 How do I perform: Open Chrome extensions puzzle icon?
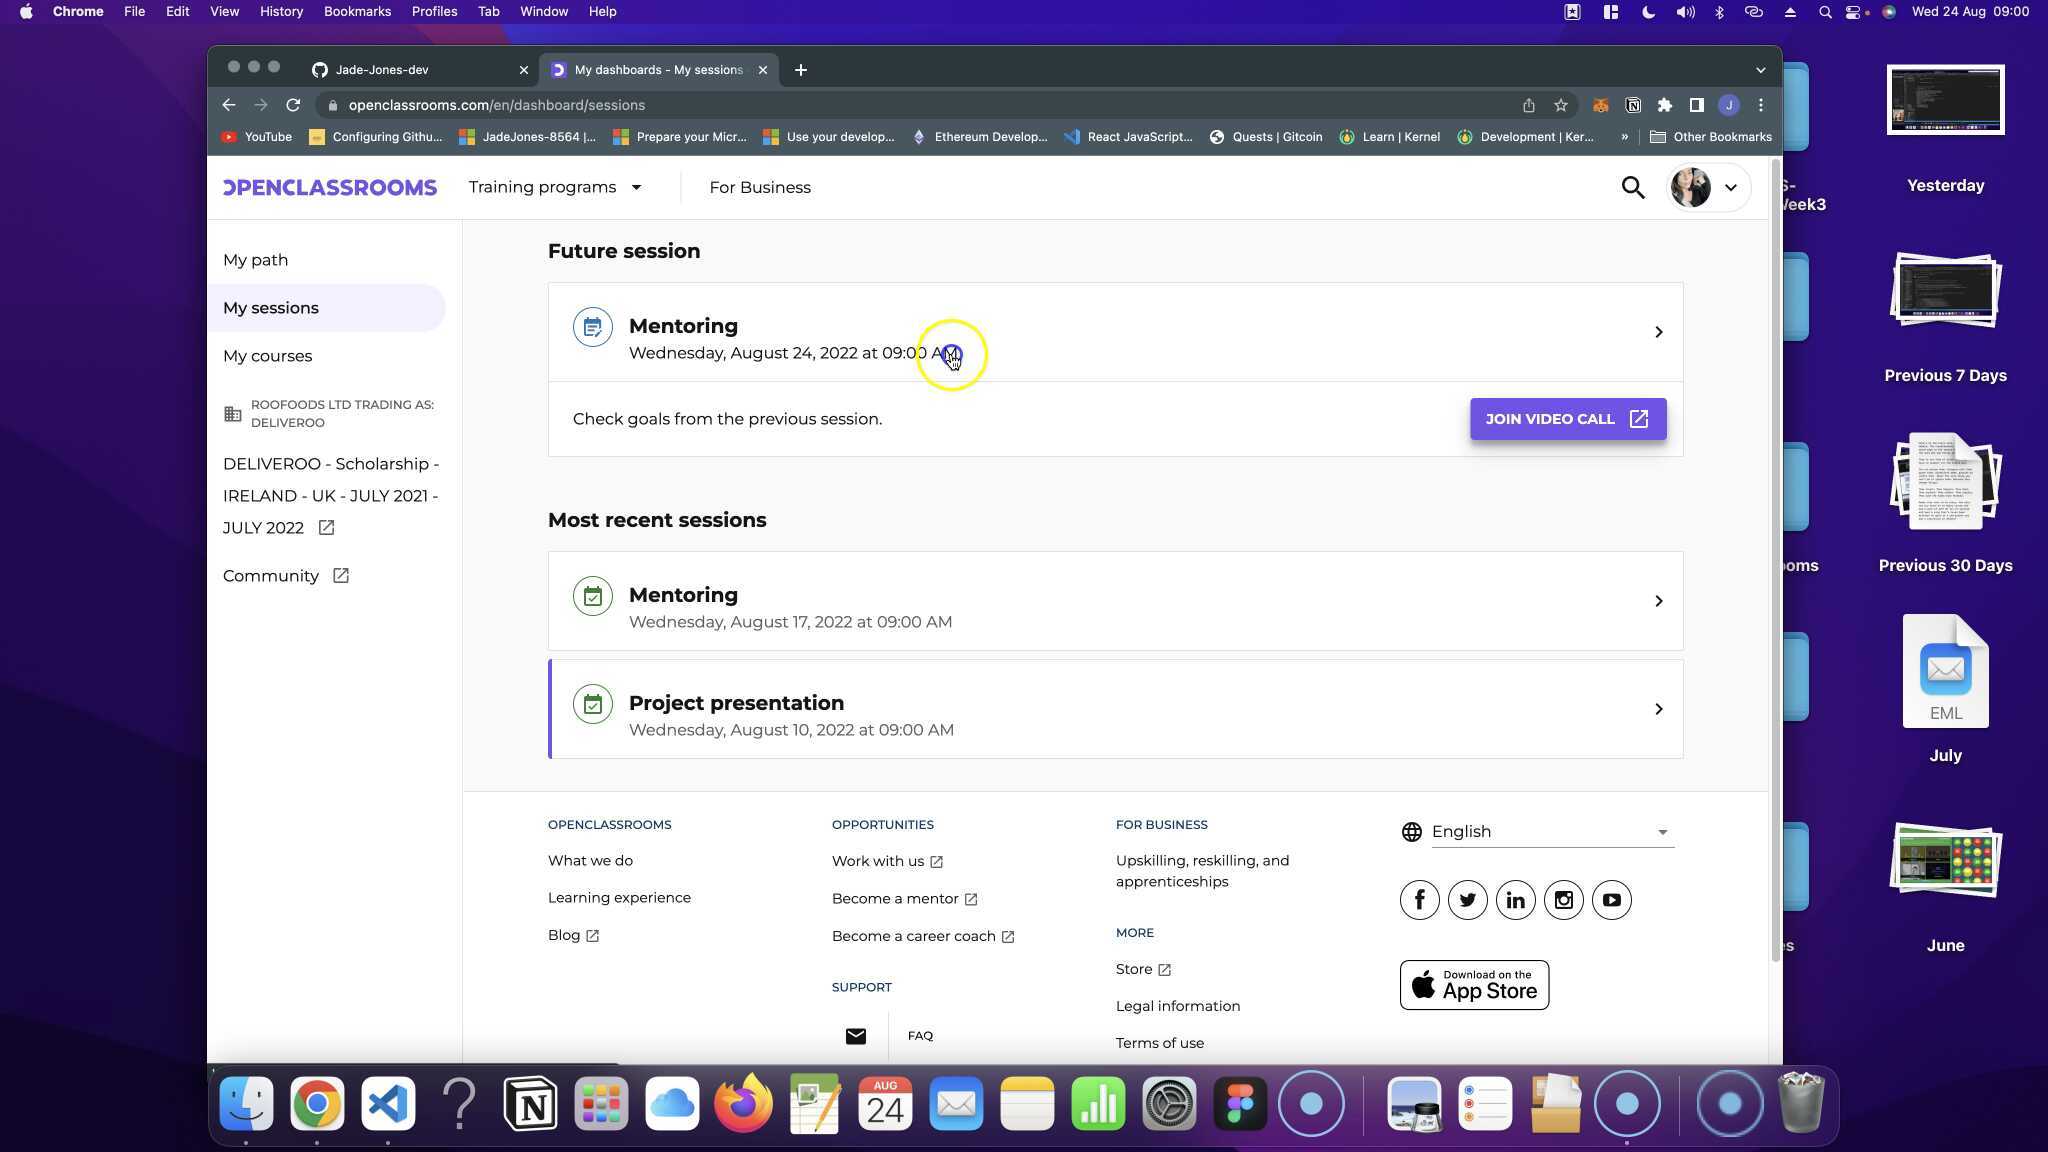(x=1664, y=105)
